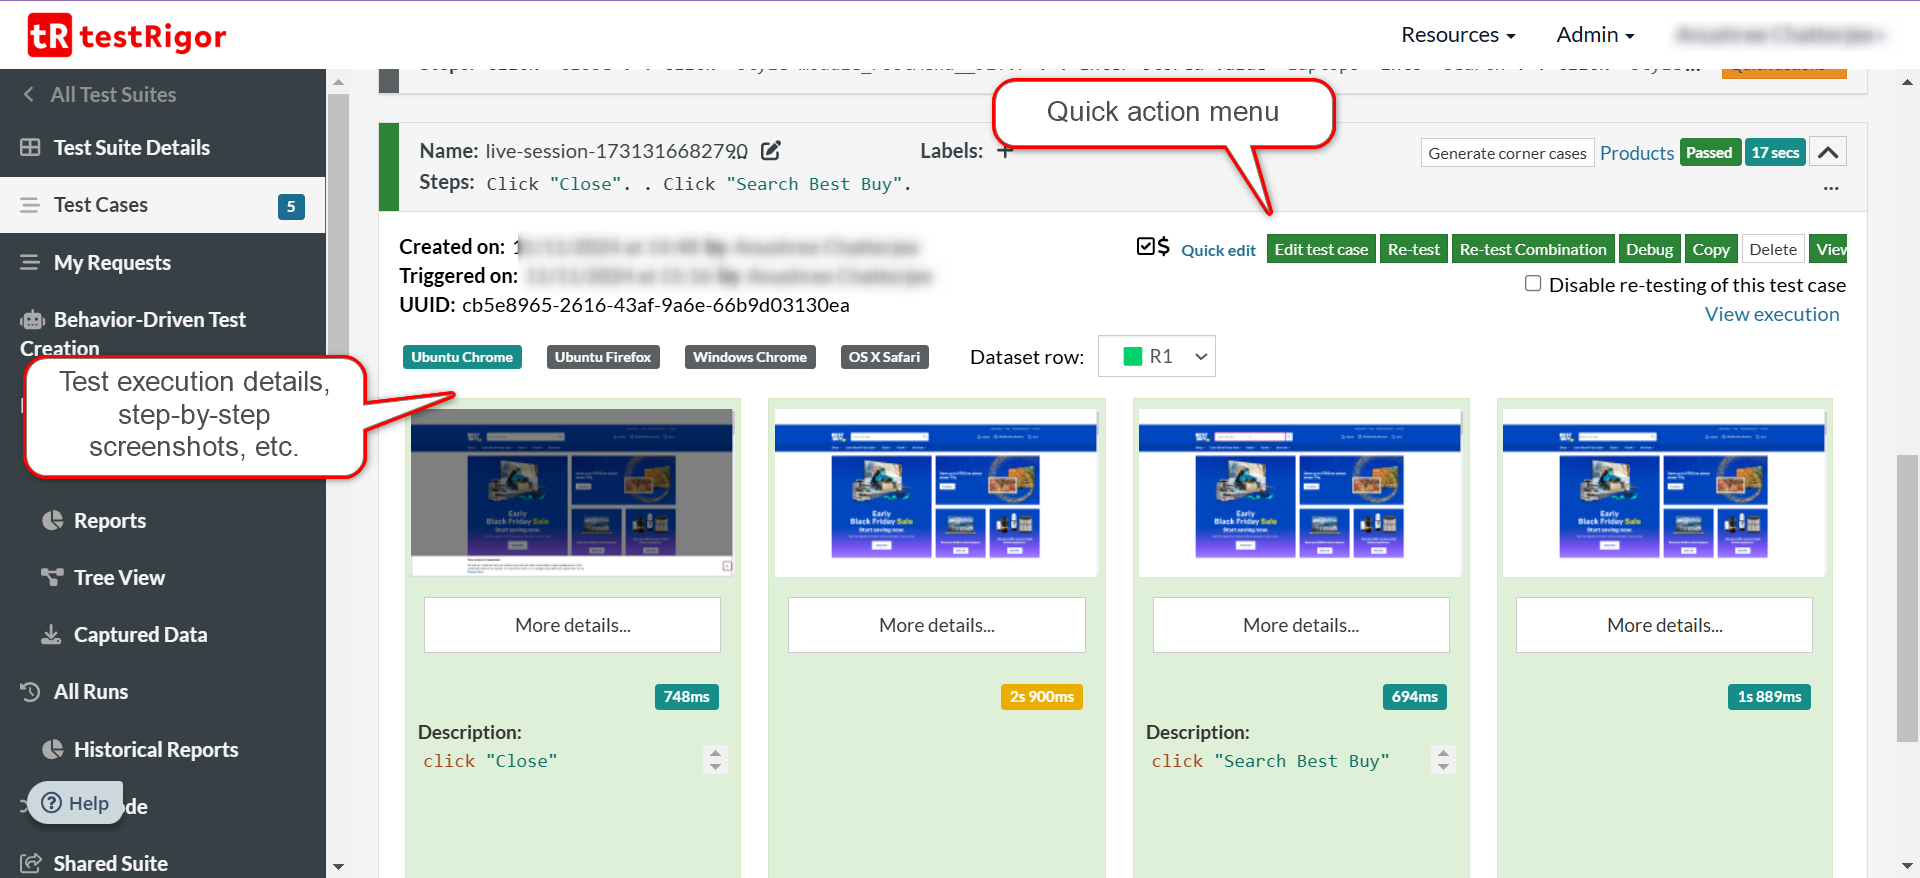Open the Resources menu

point(1458,35)
